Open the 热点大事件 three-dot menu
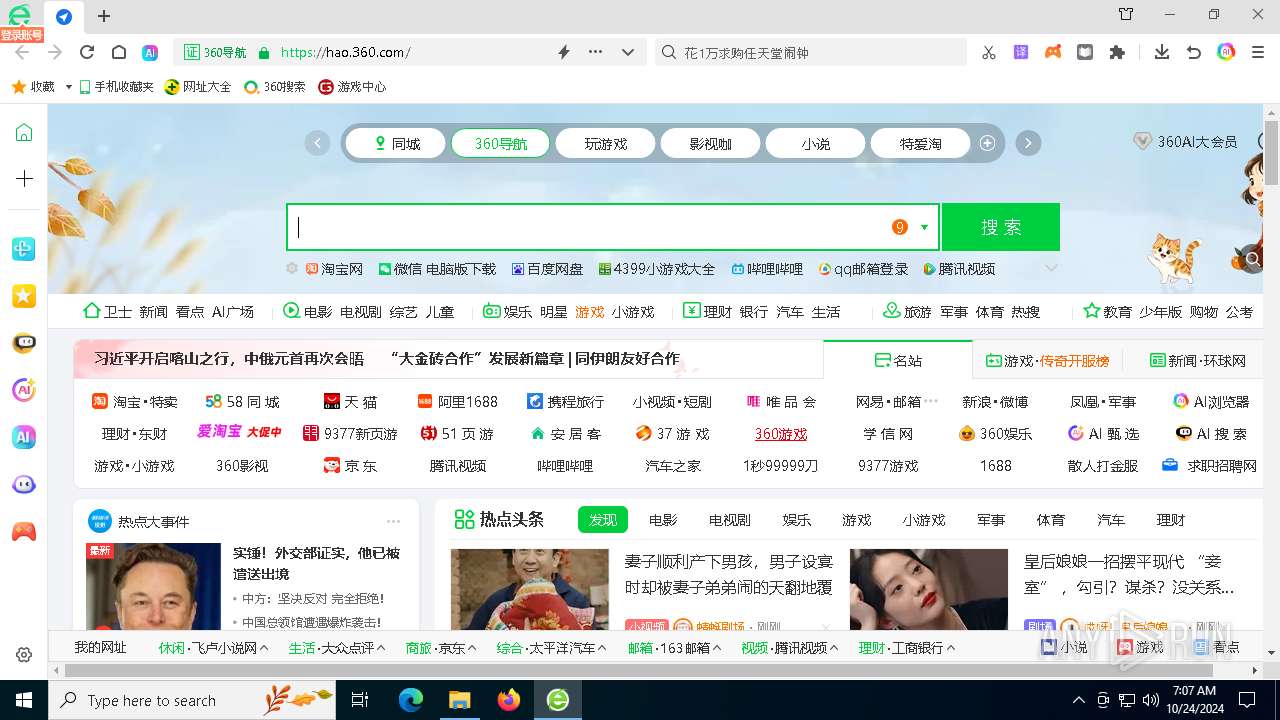This screenshot has width=1280, height=720. (394, 521)
